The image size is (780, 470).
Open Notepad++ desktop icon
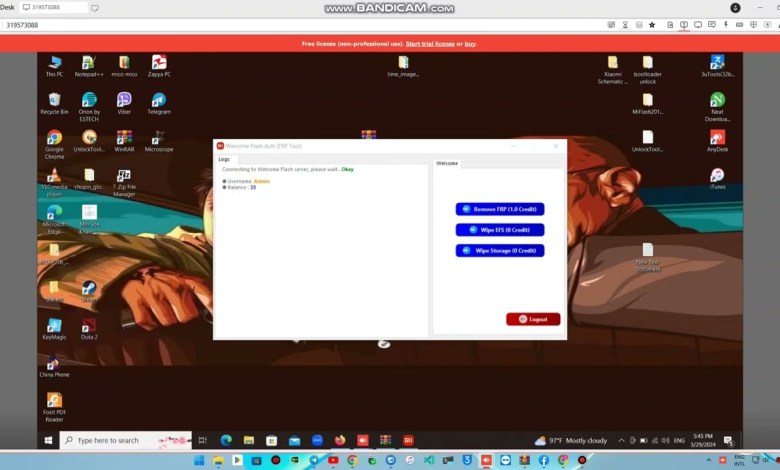(89, 66)
